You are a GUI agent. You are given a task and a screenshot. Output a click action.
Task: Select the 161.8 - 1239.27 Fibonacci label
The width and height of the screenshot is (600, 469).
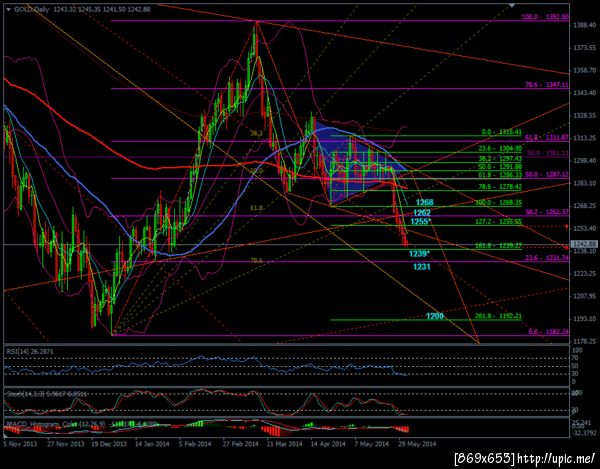tap(499, 246)
